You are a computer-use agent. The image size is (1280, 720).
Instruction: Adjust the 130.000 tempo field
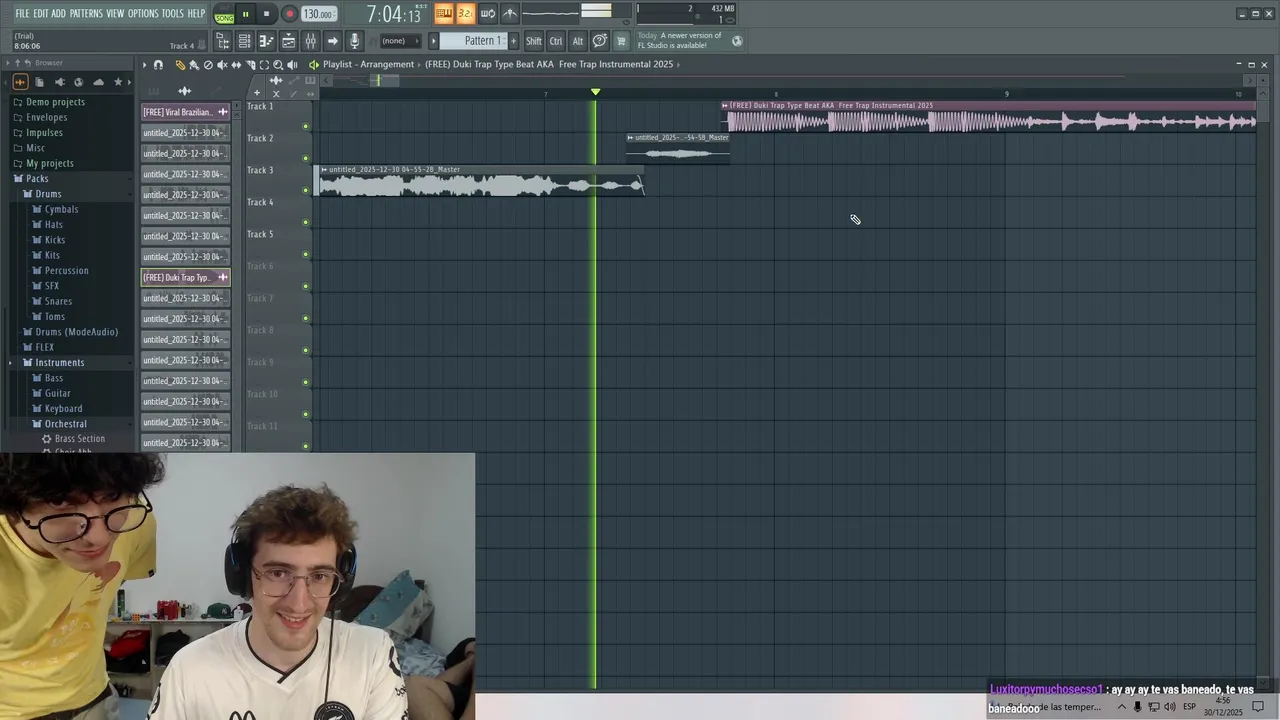[x=319, y=14]
